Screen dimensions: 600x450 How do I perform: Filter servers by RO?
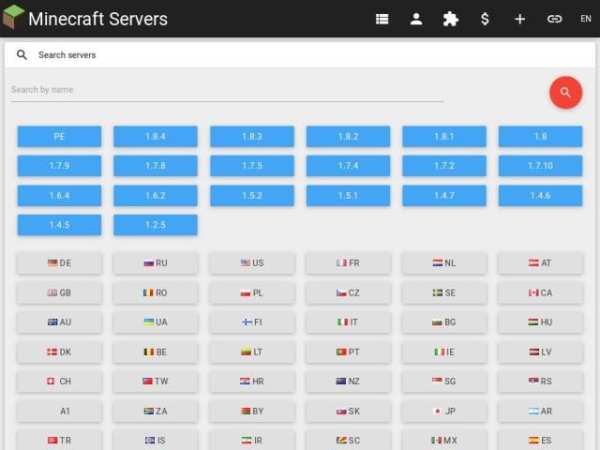coord(155,293)
